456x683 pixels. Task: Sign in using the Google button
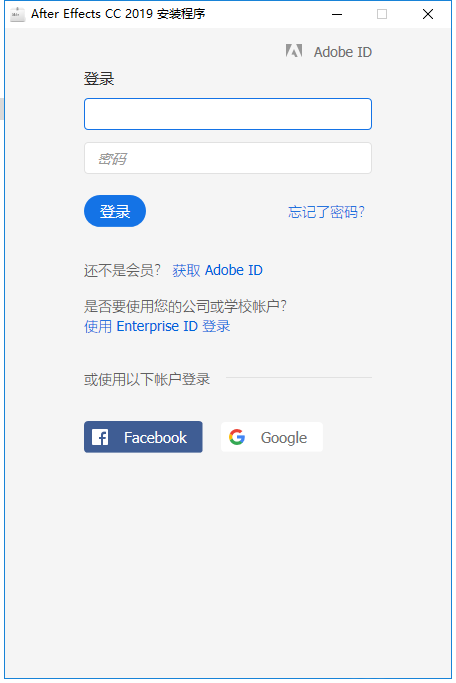[x=272, y=437]
